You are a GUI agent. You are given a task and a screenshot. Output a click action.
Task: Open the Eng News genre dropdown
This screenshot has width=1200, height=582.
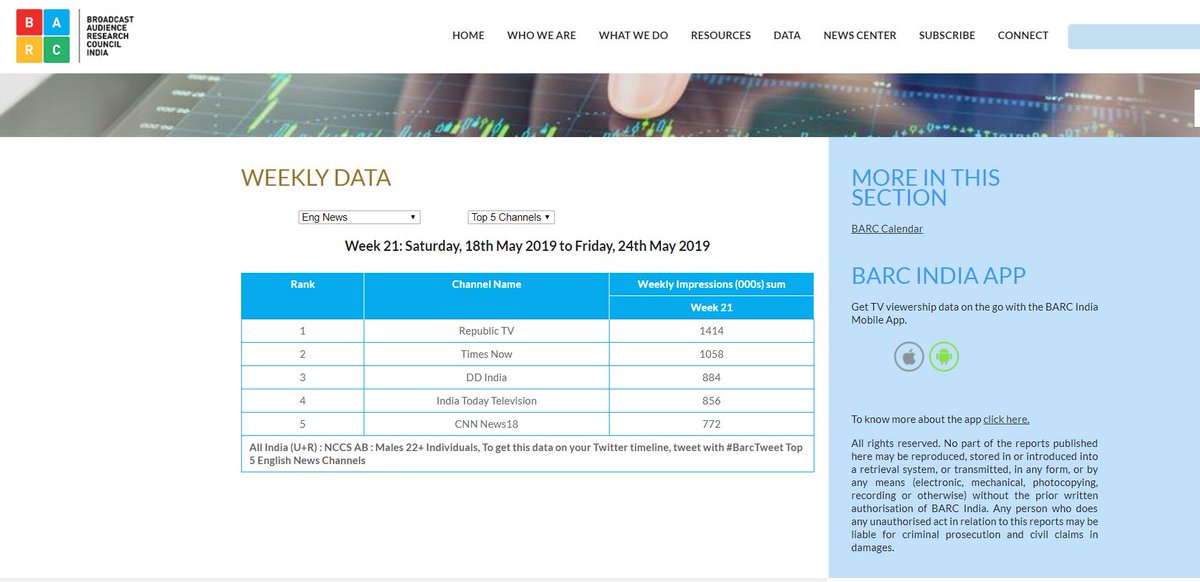tap(360, 217)
